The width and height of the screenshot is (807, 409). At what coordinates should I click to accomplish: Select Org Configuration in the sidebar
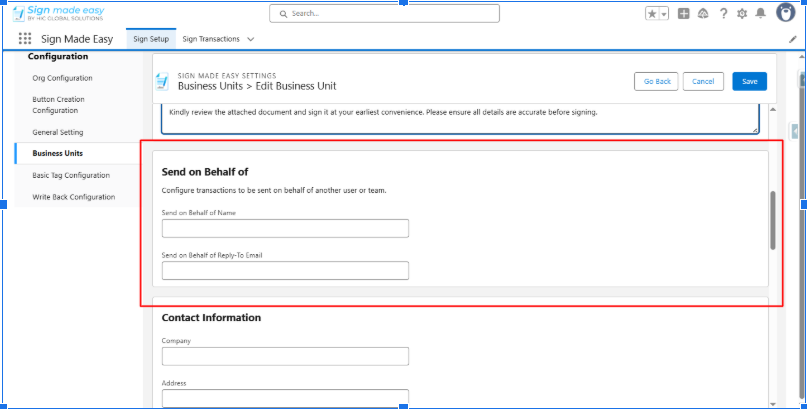62,78
